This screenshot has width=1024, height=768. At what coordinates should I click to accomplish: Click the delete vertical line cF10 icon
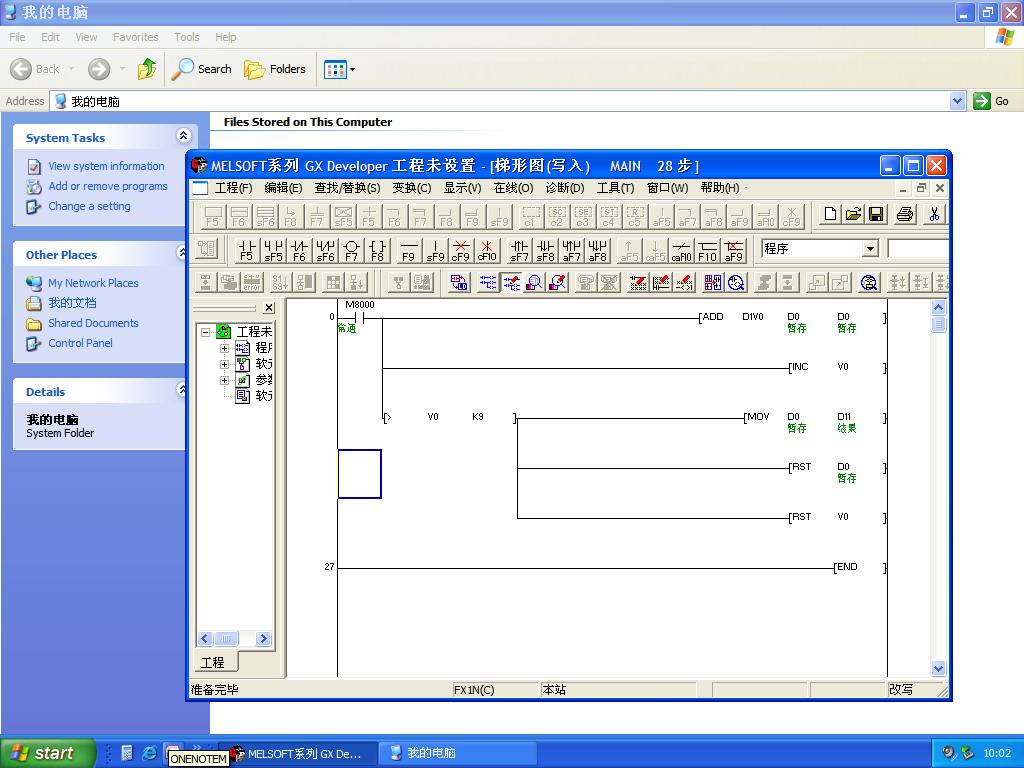point(487,250)
